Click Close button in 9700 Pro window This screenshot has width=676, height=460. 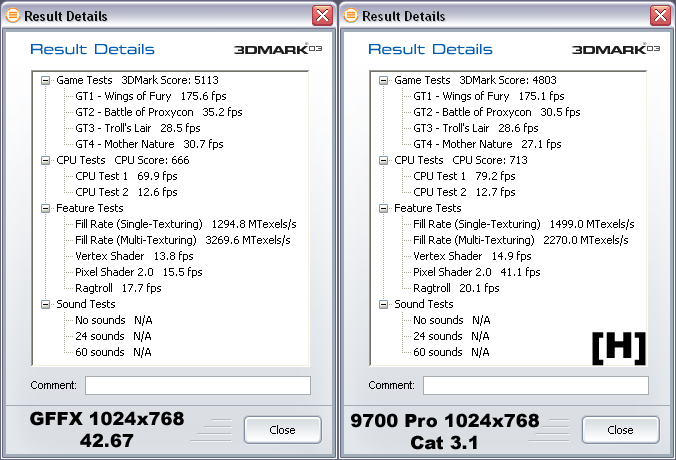pos(620,430)
